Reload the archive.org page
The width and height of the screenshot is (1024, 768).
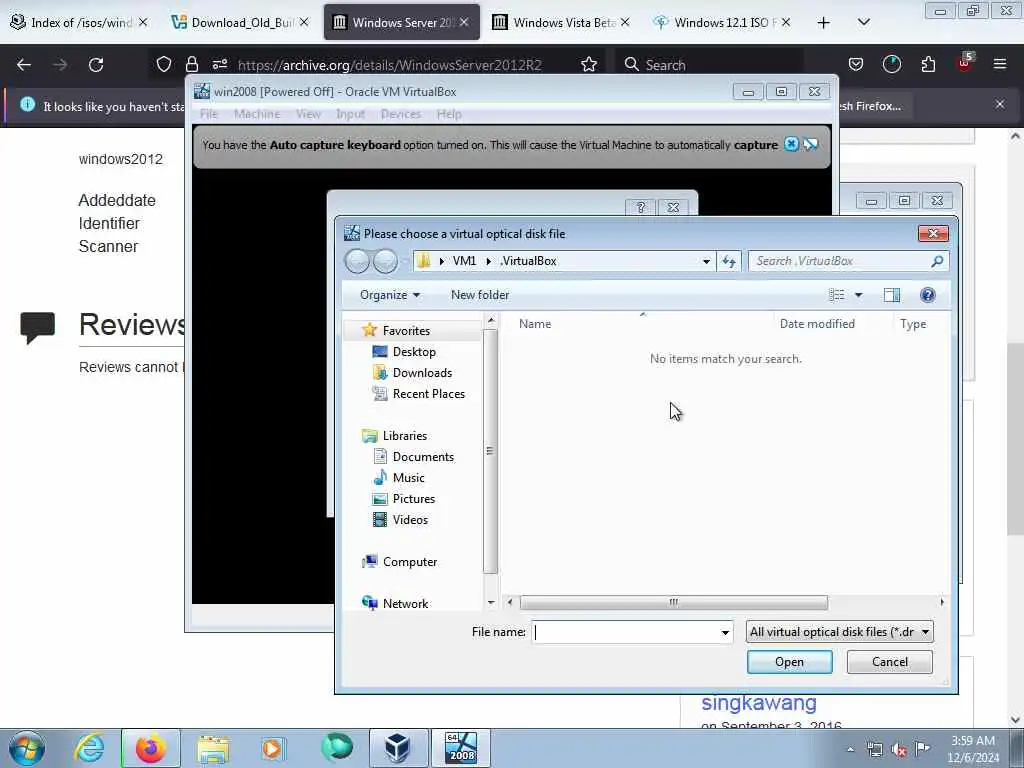click(x=96, y=65)
